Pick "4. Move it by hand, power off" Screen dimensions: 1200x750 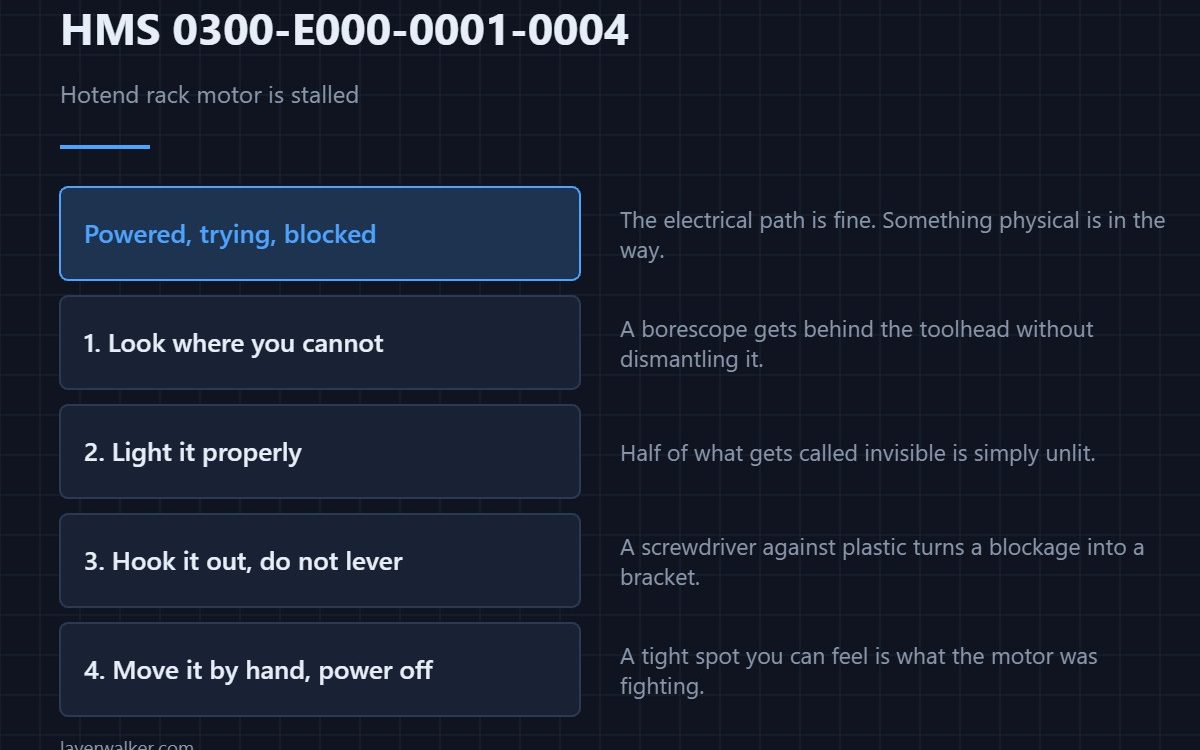[x=320, y=669]
